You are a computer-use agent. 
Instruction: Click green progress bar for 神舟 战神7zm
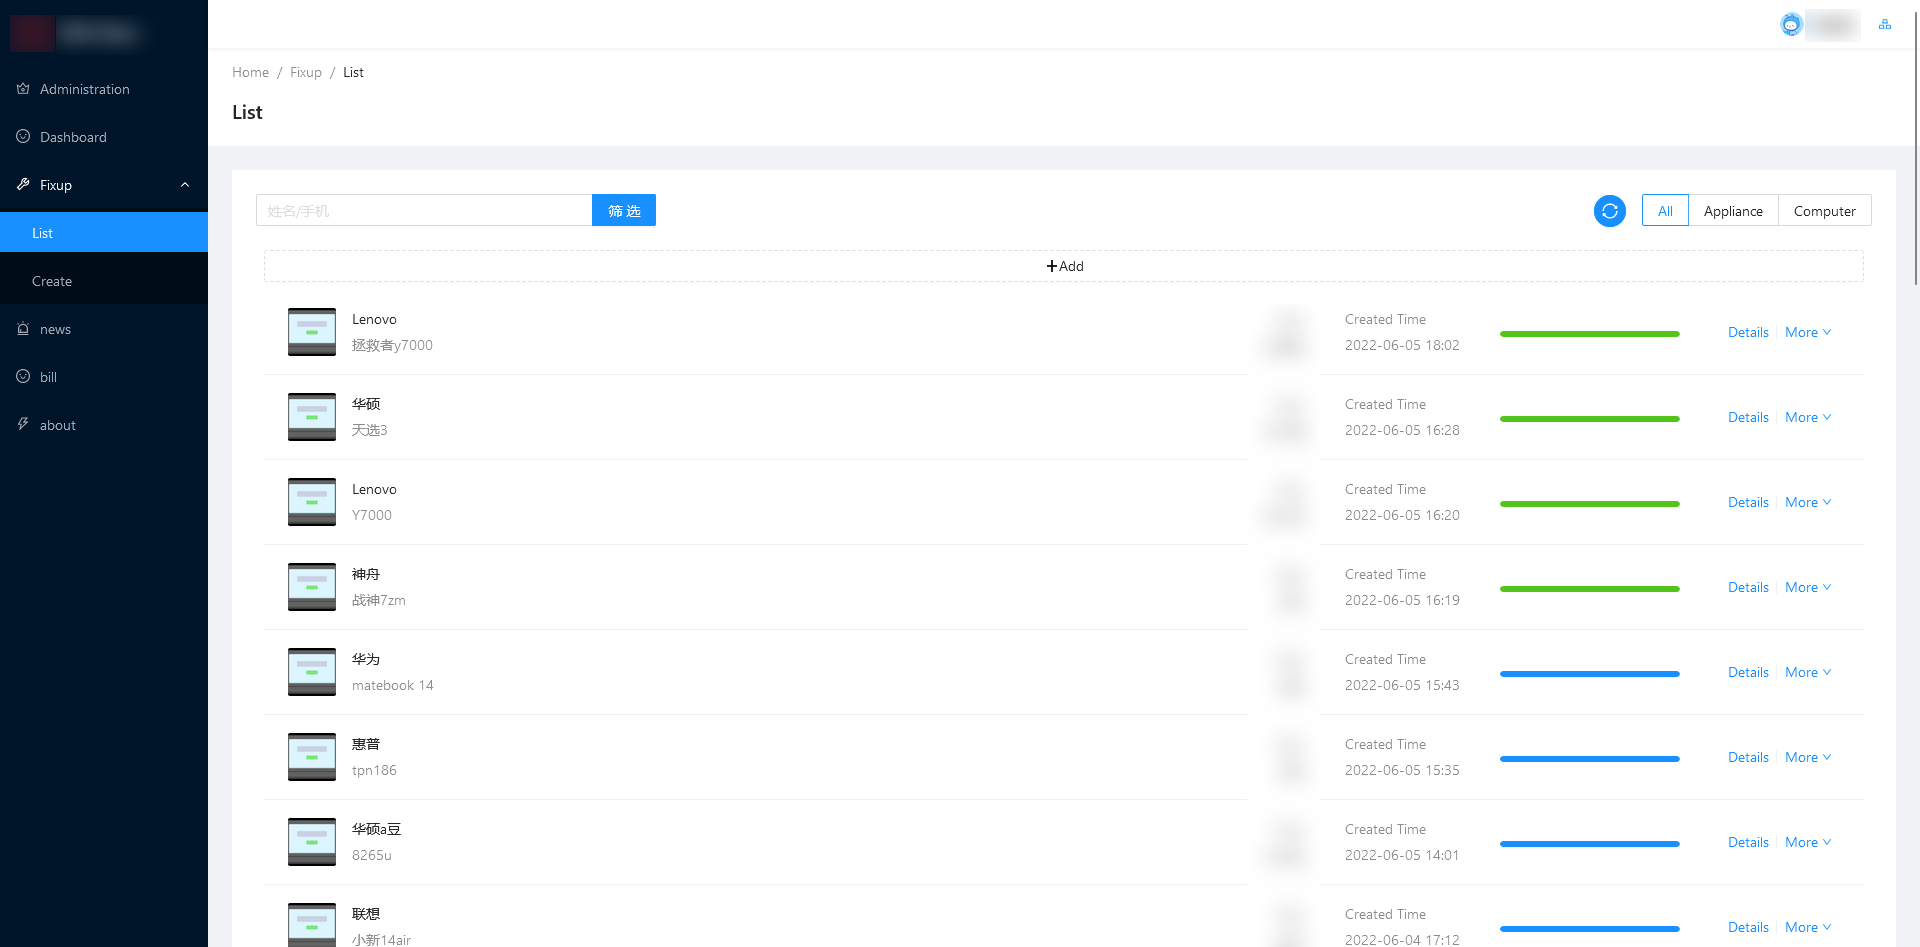(x=1590, y=589)
